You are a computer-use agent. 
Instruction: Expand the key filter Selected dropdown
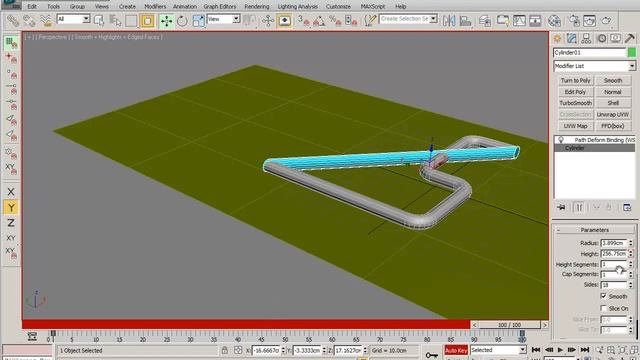click(522, 350)
